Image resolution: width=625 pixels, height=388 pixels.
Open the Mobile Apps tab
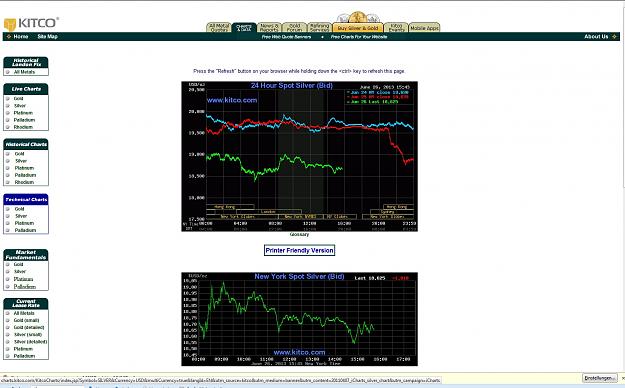pyautogui.click(x=424, y=28)
